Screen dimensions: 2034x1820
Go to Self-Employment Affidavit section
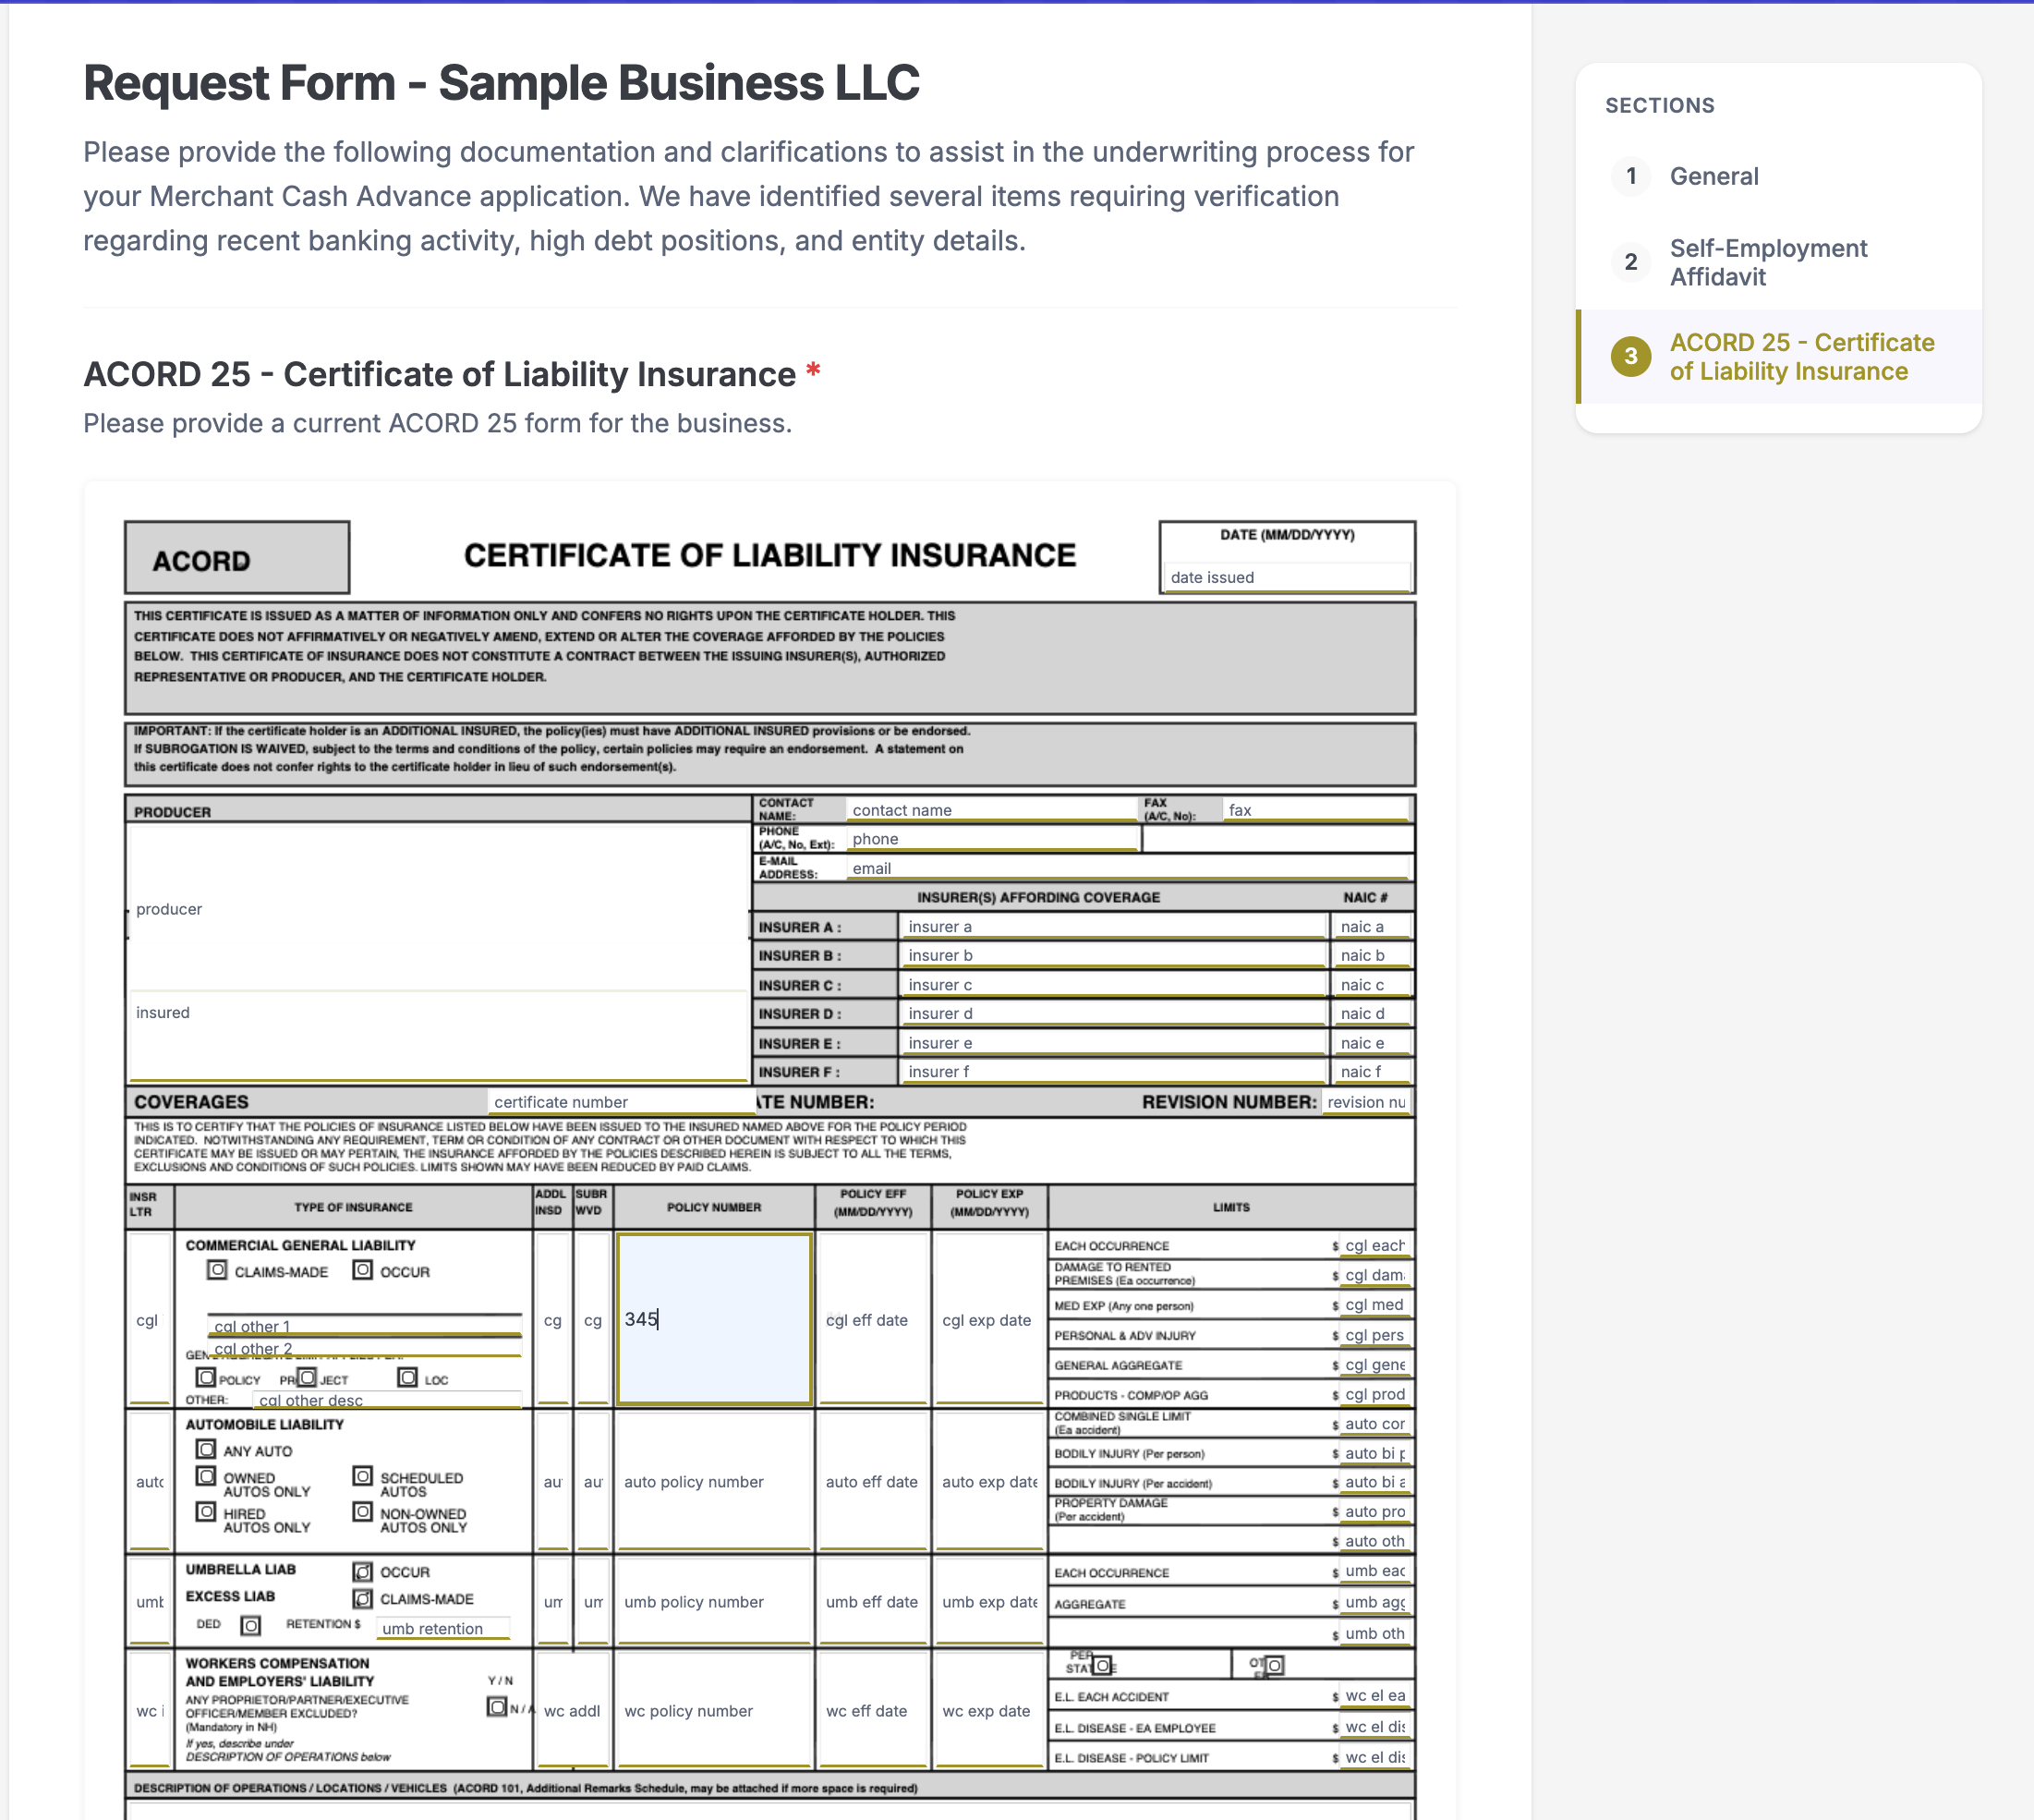(1767, 262)
